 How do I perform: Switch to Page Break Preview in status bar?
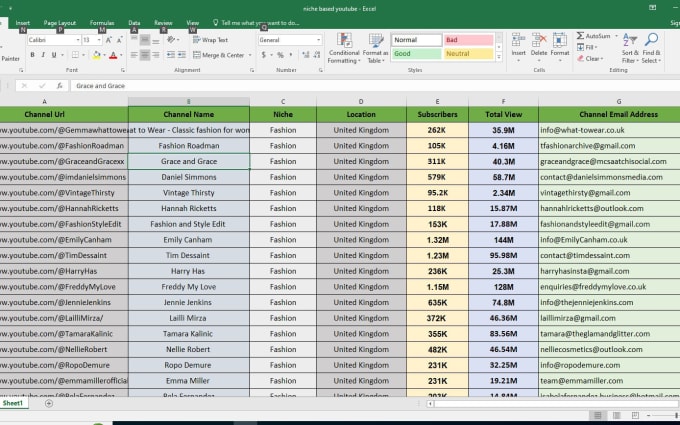[x=635, y=415]
